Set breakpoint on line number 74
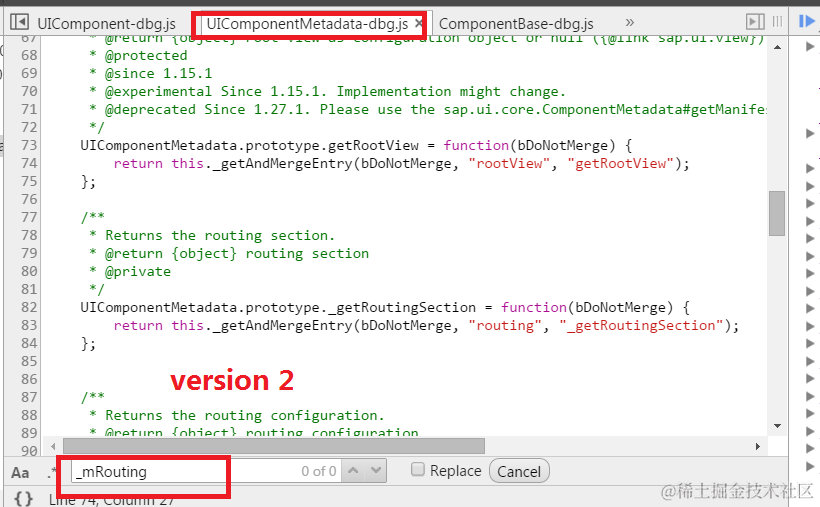820x507 pixels. [29, 163]
